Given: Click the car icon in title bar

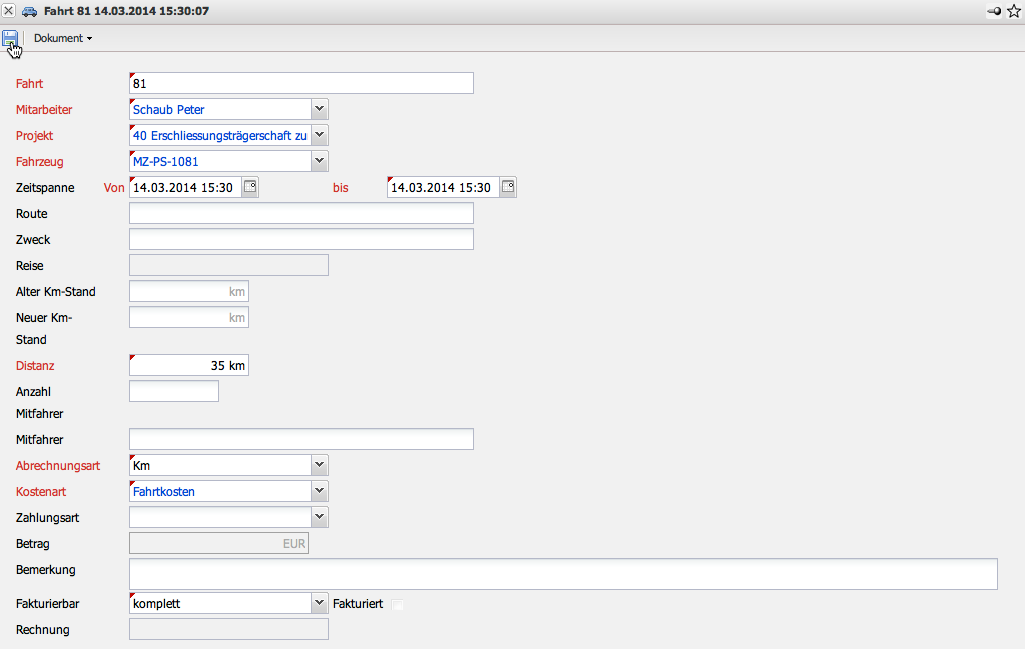Looking at the screenshot, I should pos(29,11).
